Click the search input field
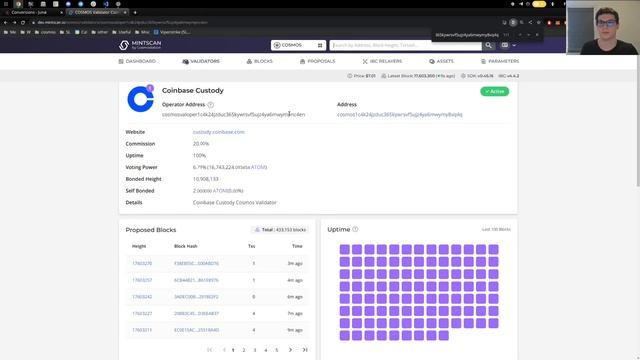 (406, 45)
